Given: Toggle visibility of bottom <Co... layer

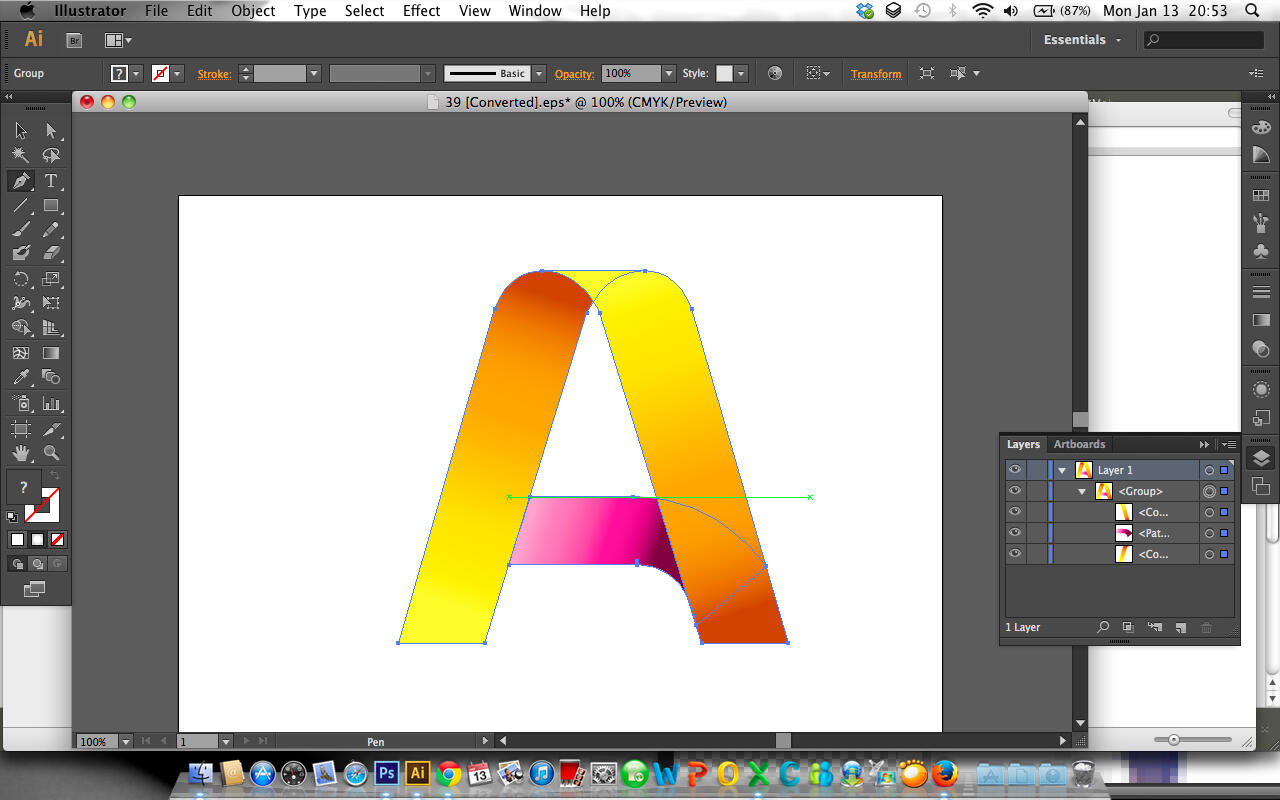Looking at the screenshot, I should pos(1015,554).
